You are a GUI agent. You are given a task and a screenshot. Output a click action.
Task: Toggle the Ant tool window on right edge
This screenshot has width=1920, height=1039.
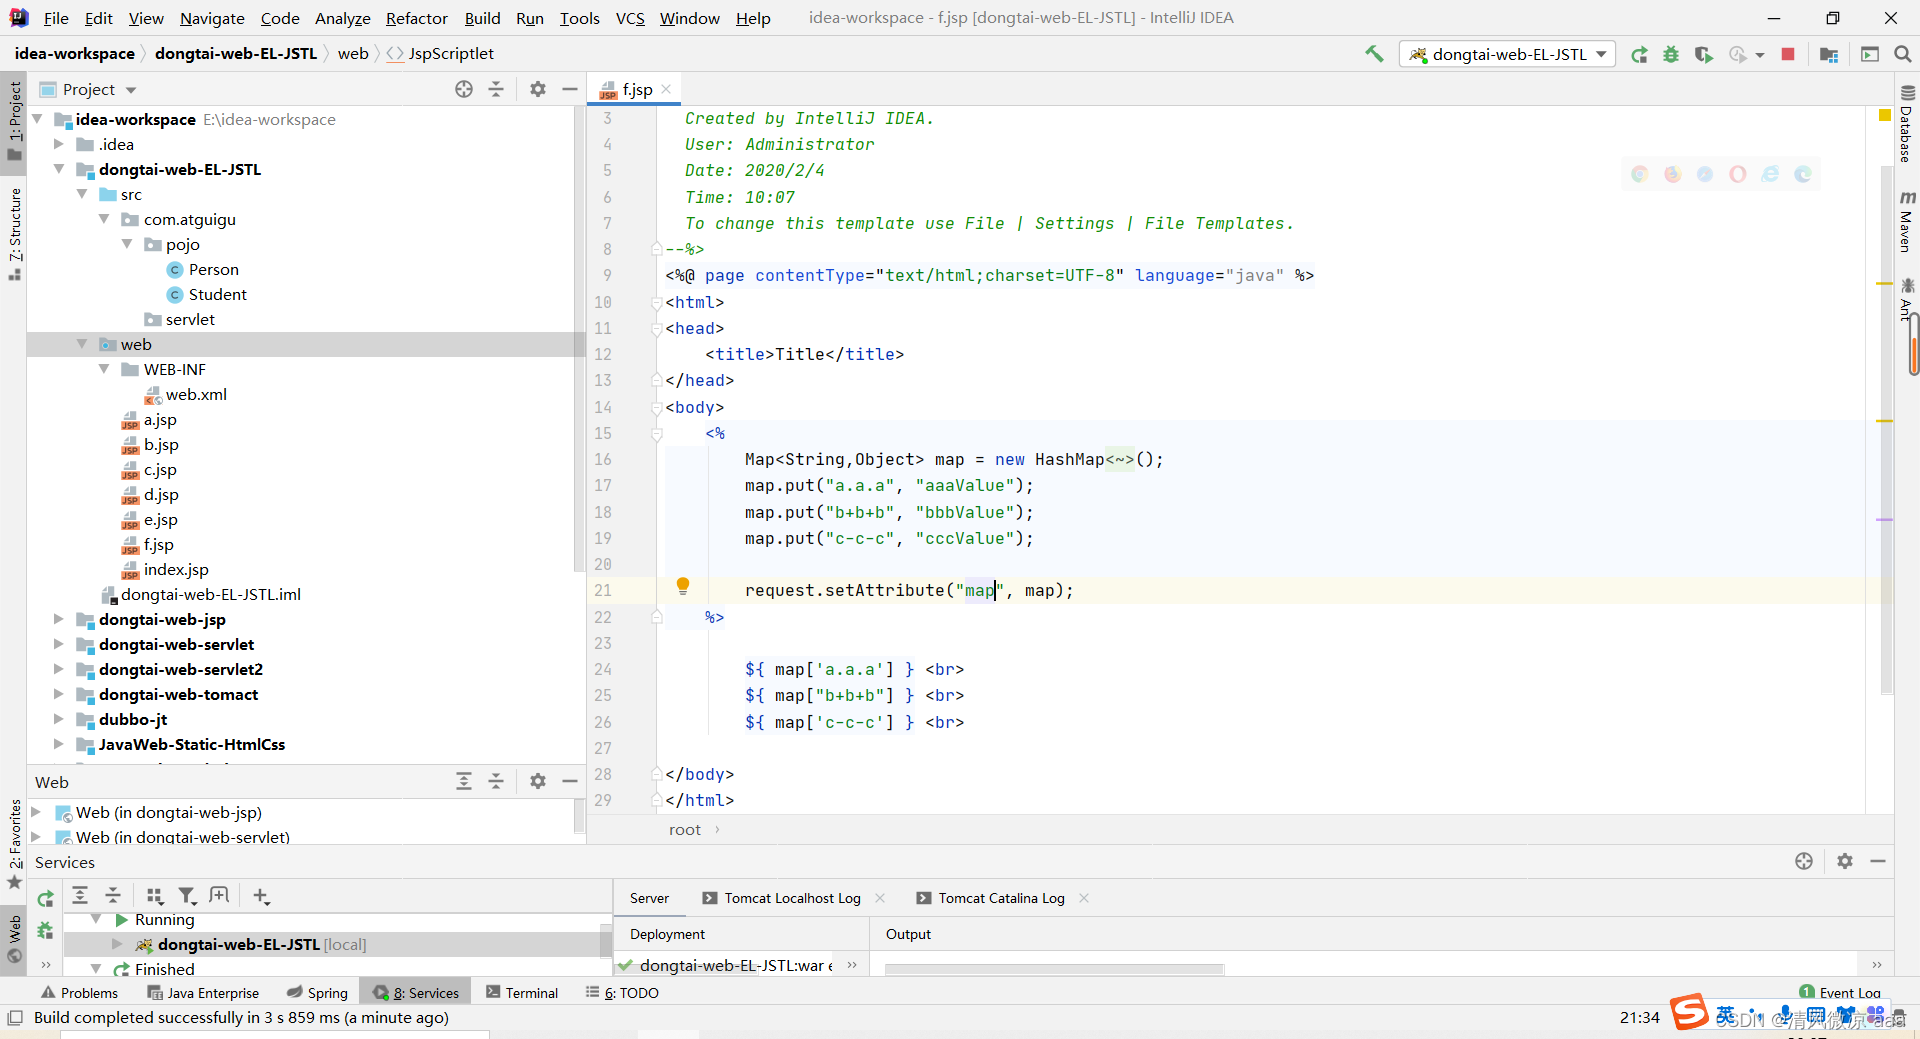(x=1907, y=299)
